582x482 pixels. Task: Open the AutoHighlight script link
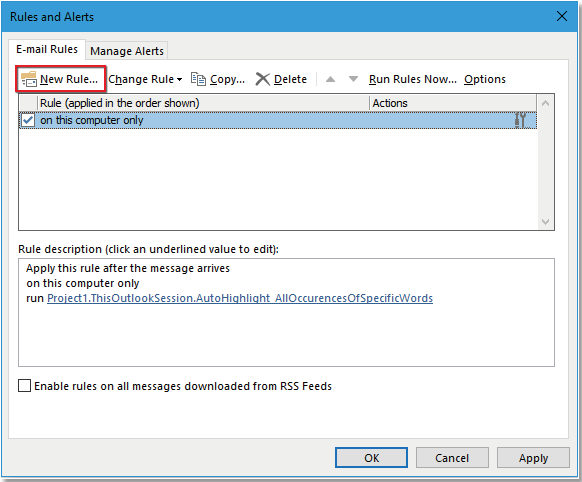[240, 298]
